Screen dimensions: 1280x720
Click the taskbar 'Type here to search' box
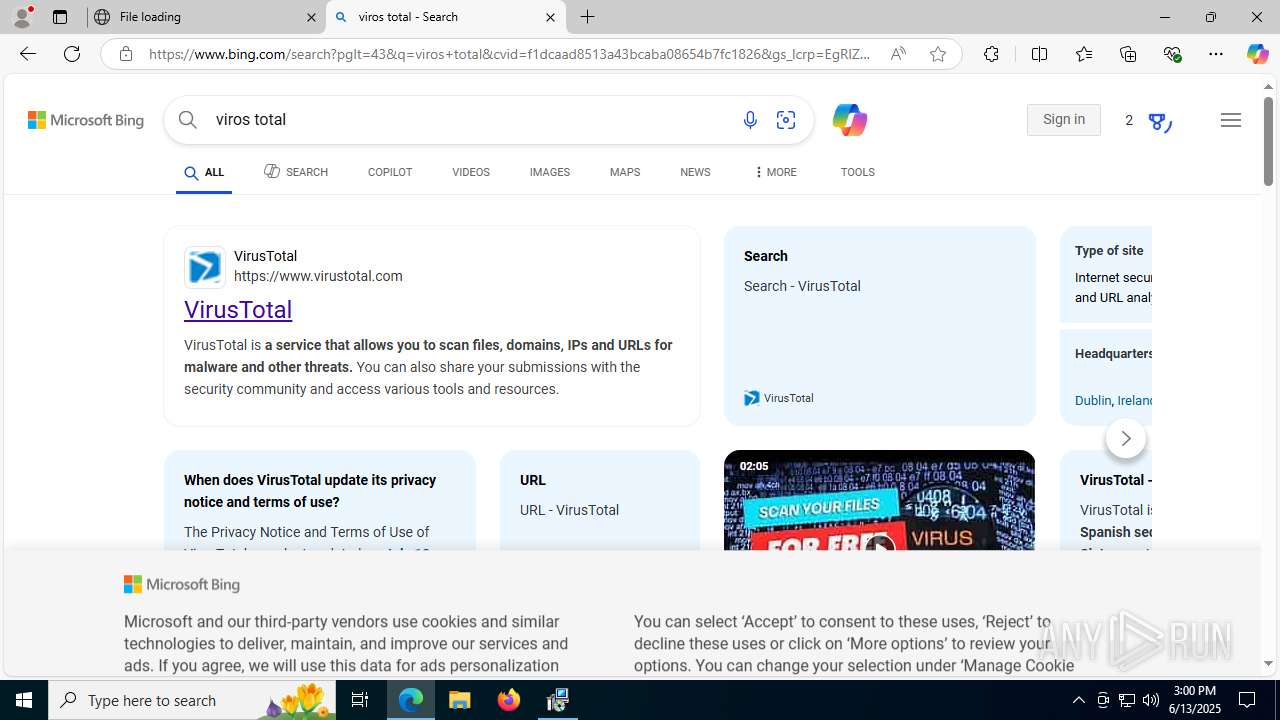coord(192,700)
